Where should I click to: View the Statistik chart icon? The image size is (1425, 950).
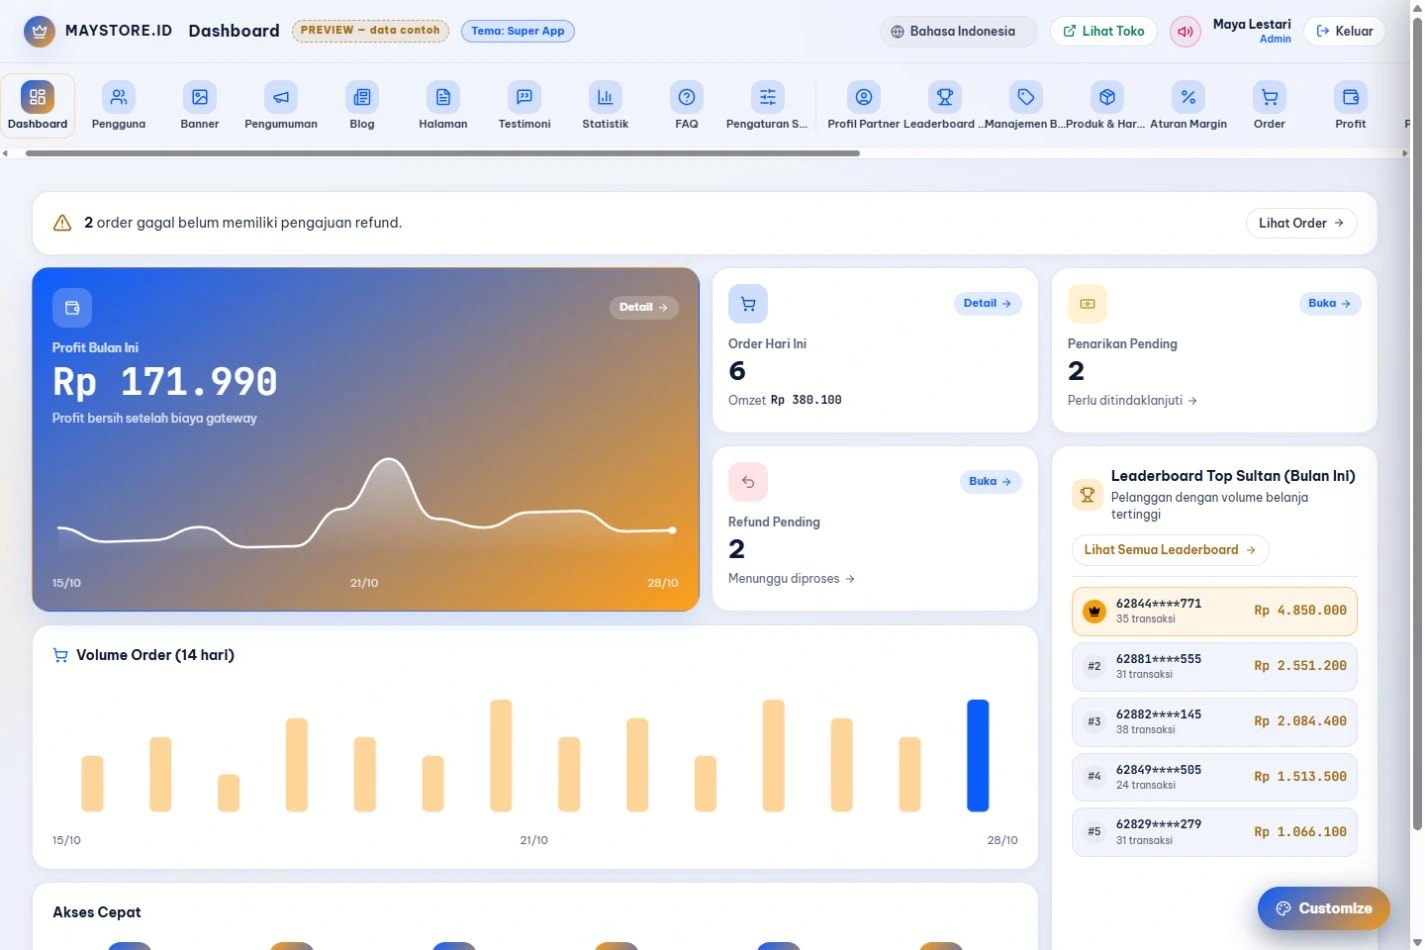605,97
